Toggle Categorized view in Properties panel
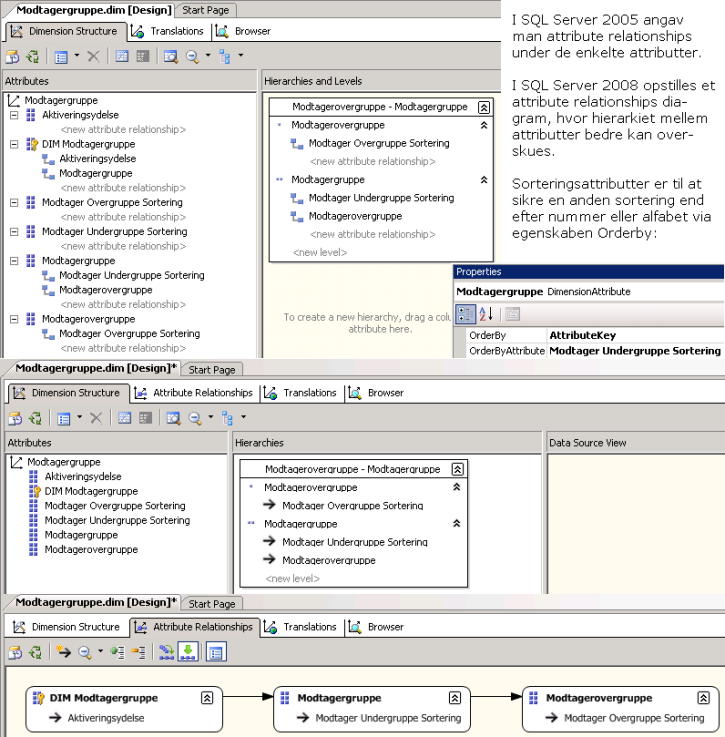This screenshot has width=725, height=737. pos(465,314)
